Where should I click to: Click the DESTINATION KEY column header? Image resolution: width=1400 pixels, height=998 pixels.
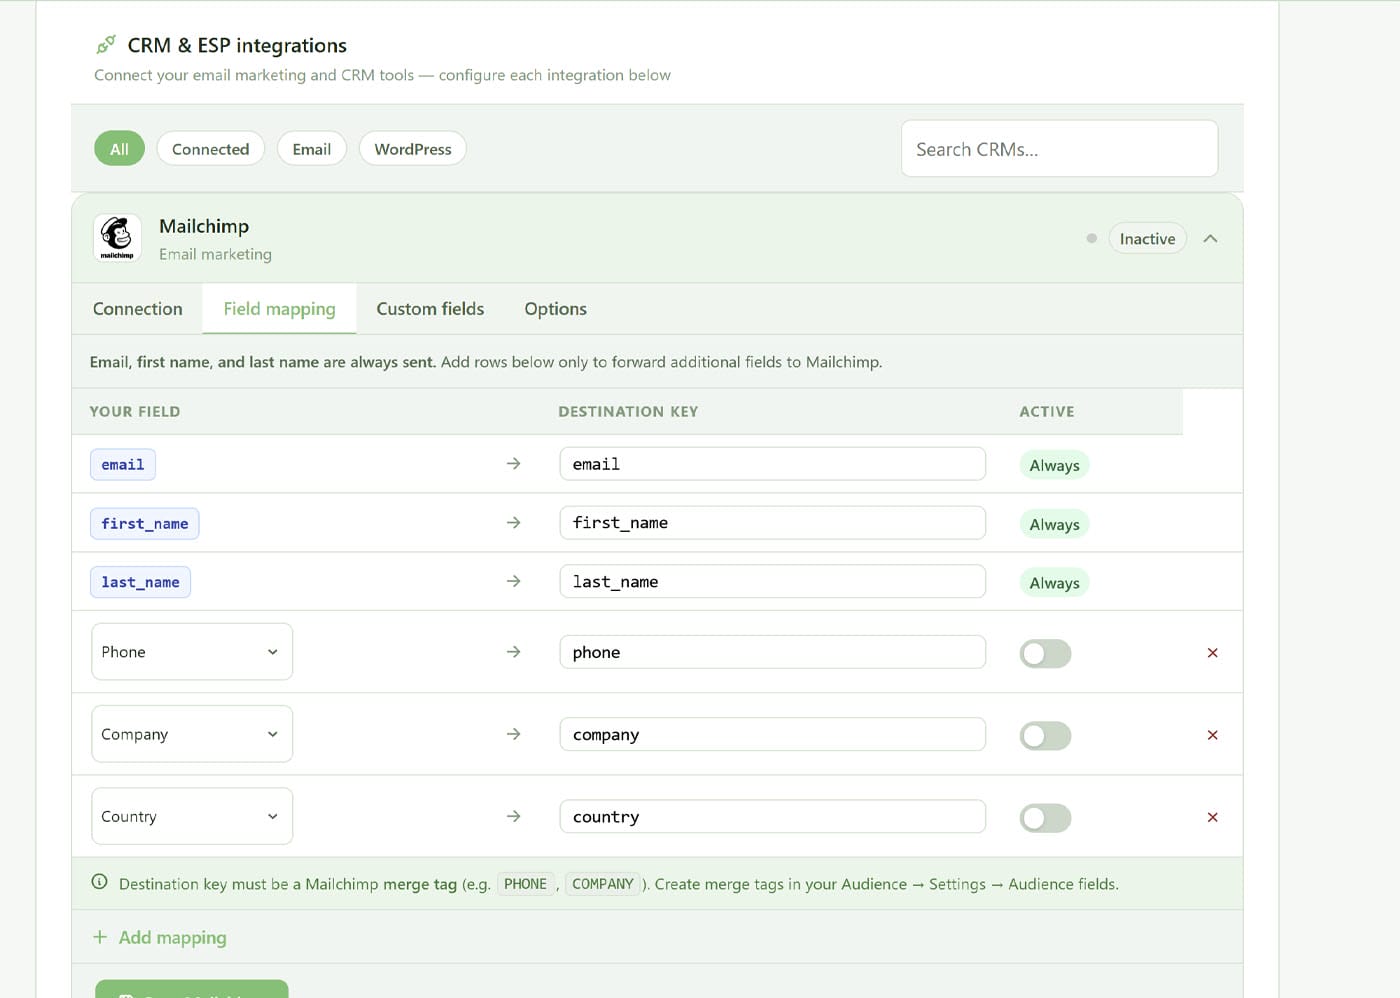pyautogui.click(x=628, y=411)
